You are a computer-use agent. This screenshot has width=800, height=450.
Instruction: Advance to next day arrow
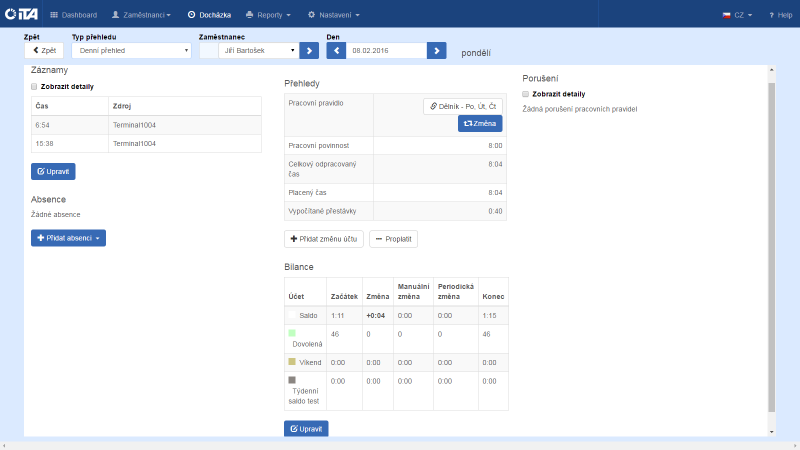pos(436,50)
